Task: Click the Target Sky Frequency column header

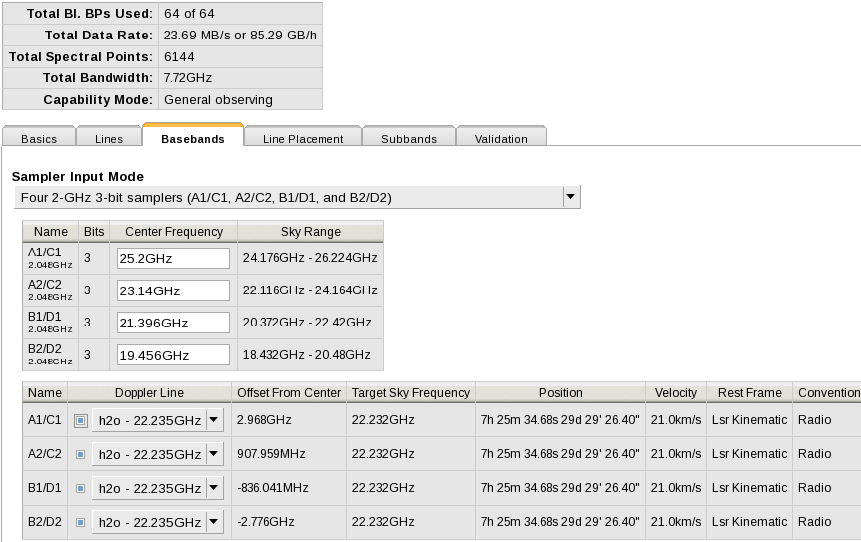Action: tap(410, 392)
